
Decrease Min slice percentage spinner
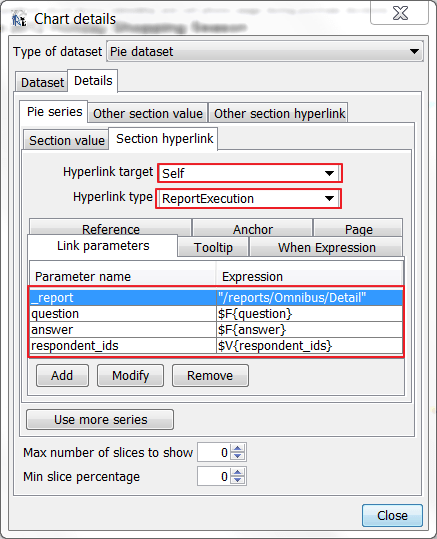(238, 480)
